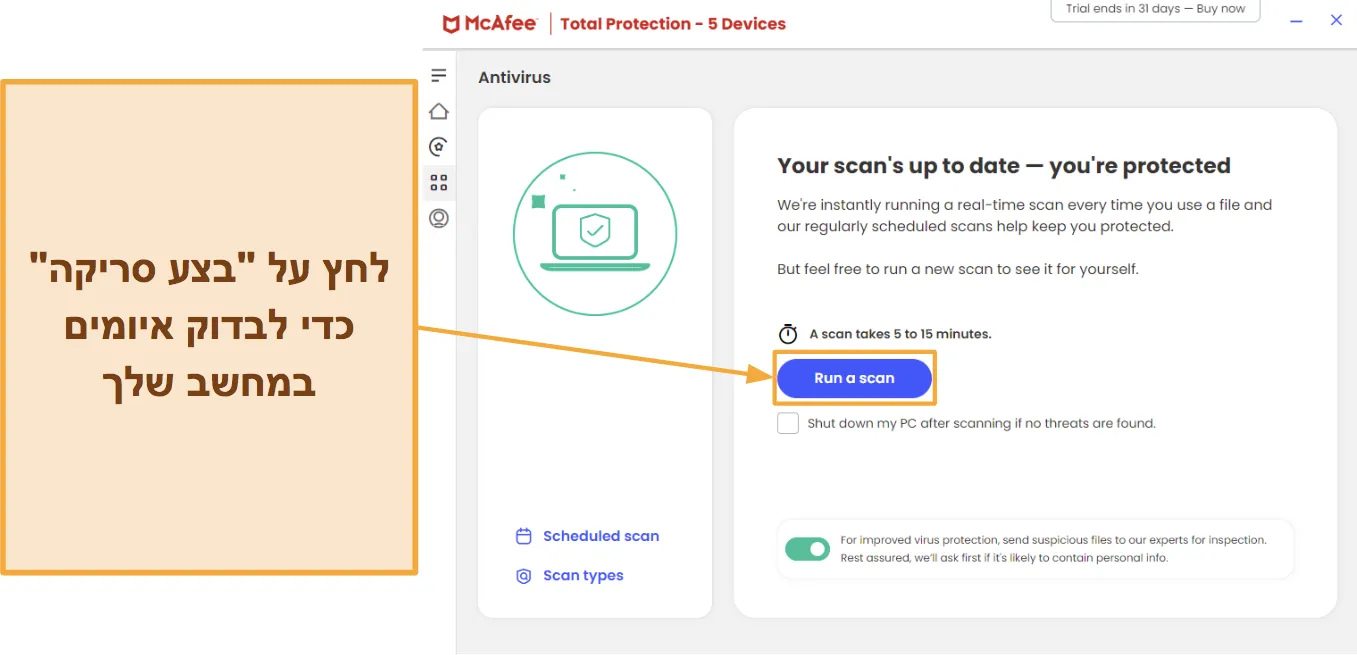This screenshot has height=655, width=1357.
Task: Click the McAfee shield logo
Action: pos(452,23)
